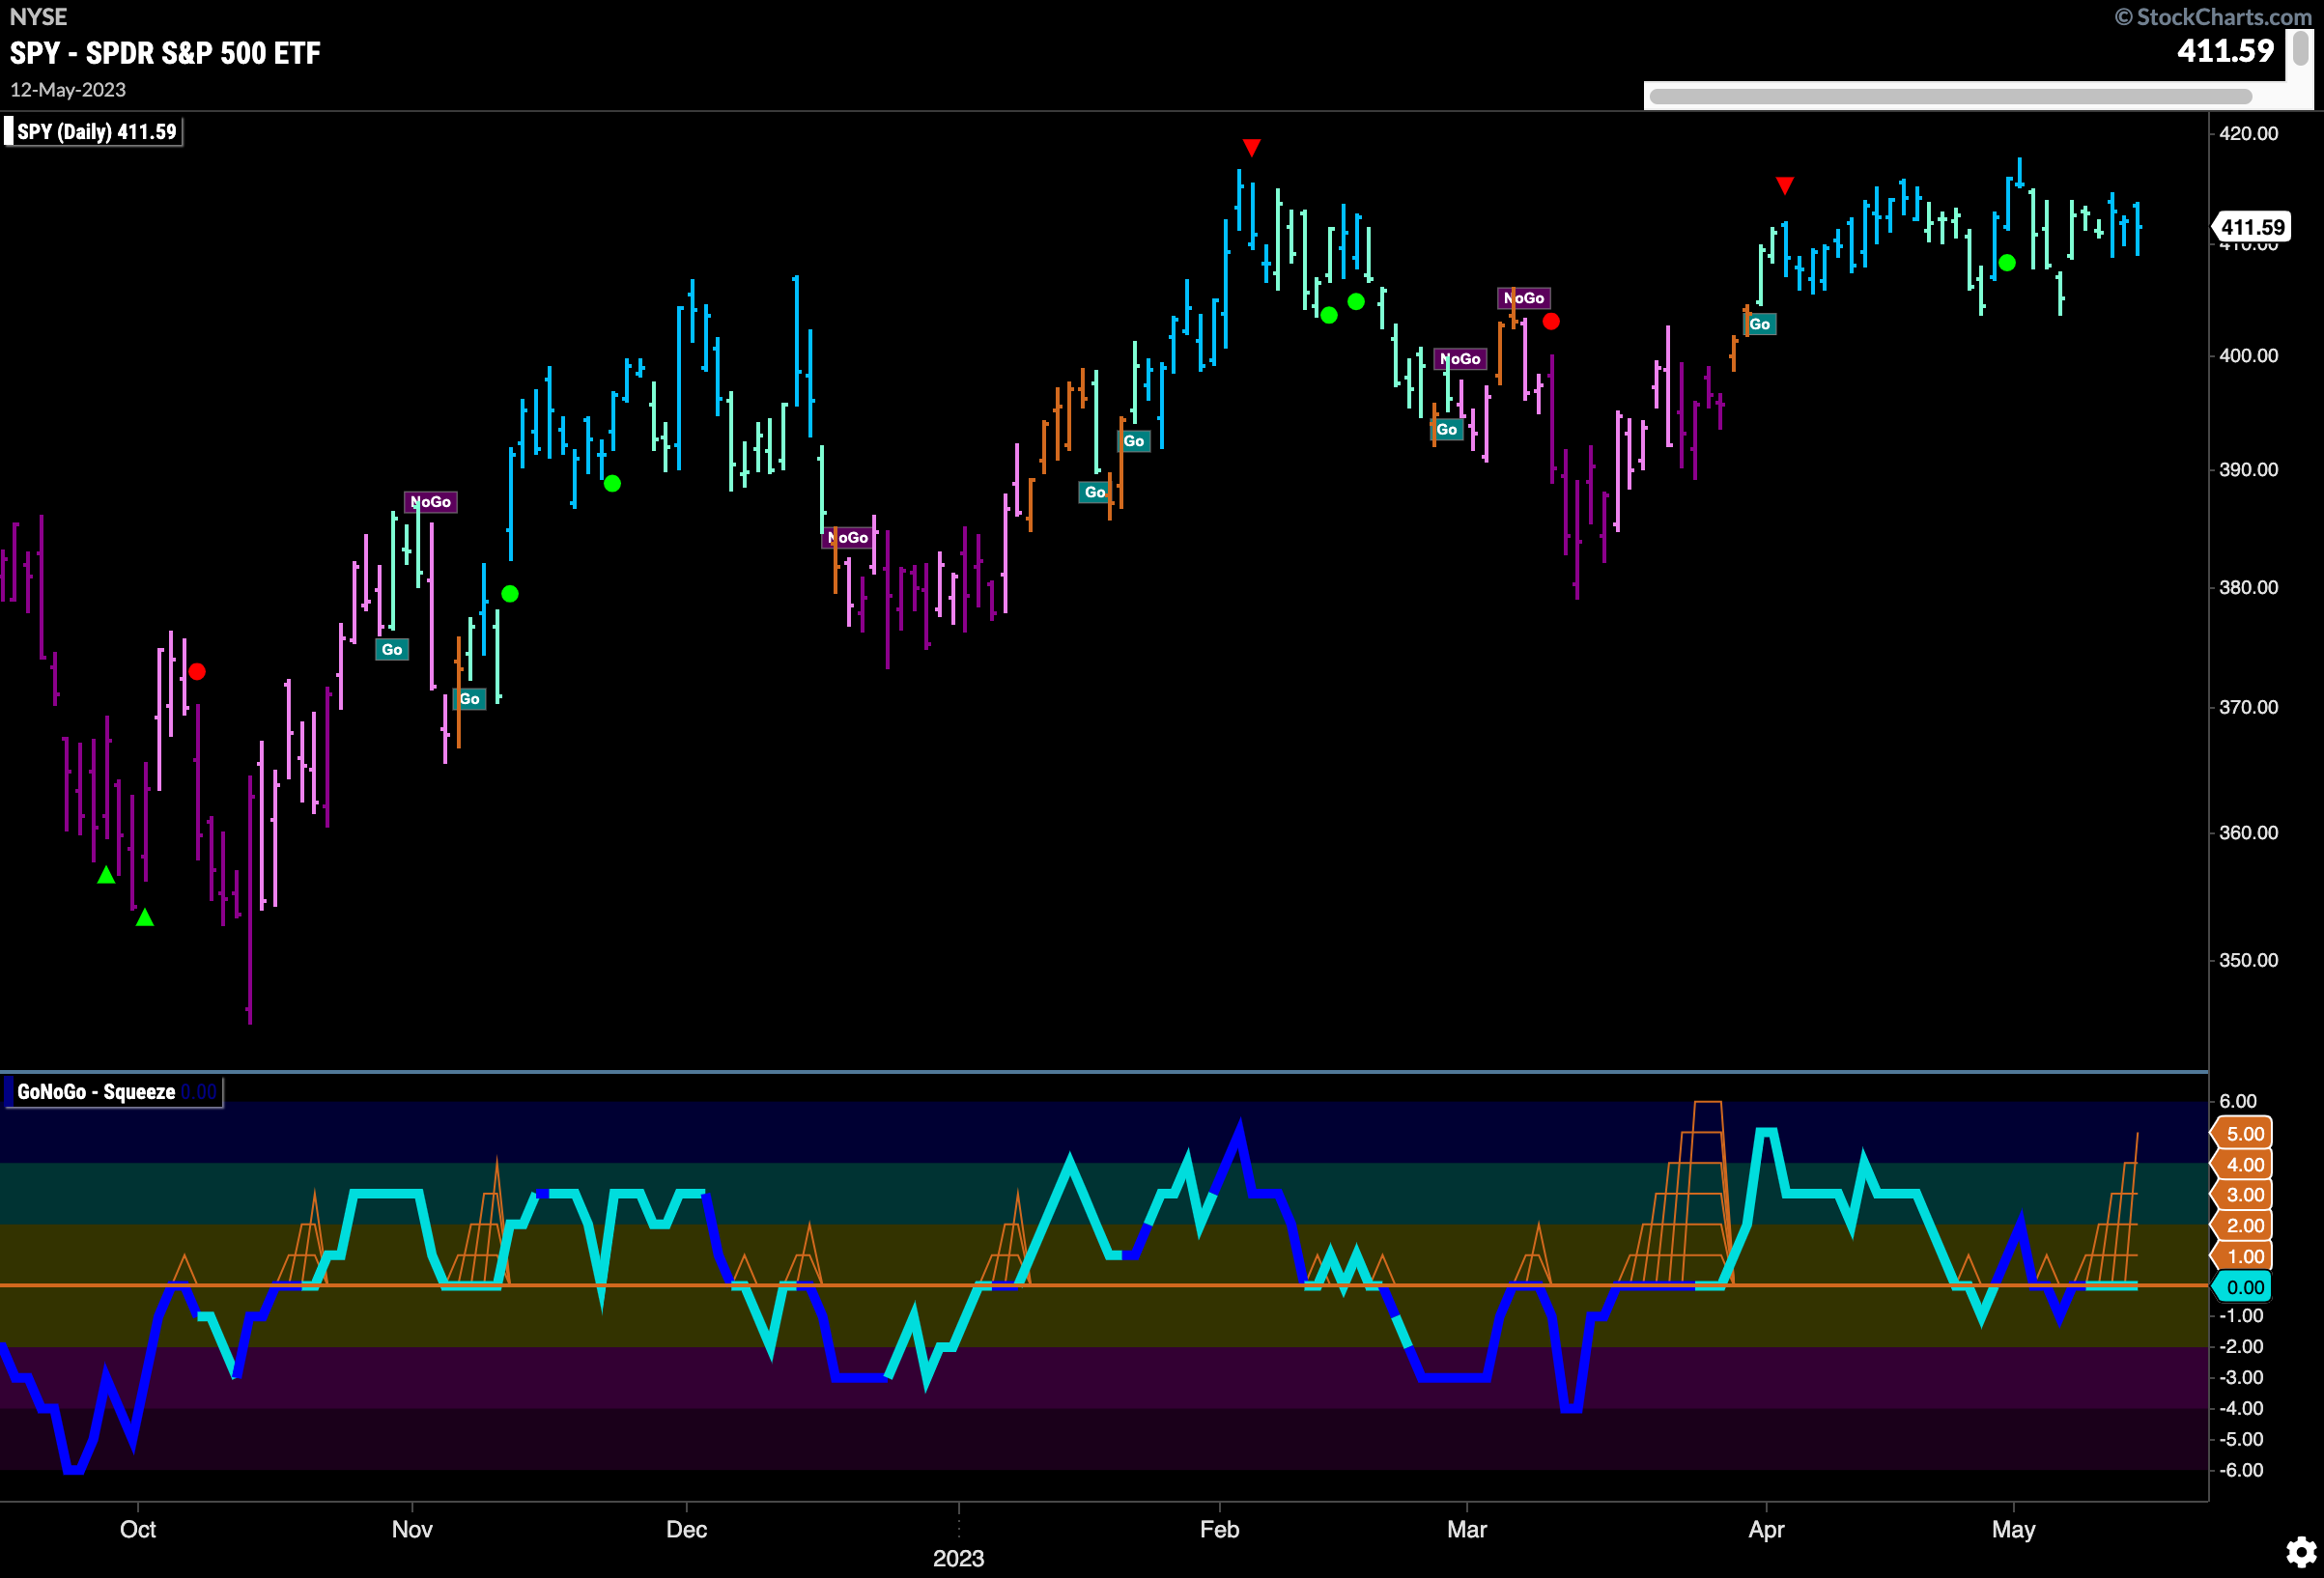Click the Go flag in late October

[x=392, y=650]
